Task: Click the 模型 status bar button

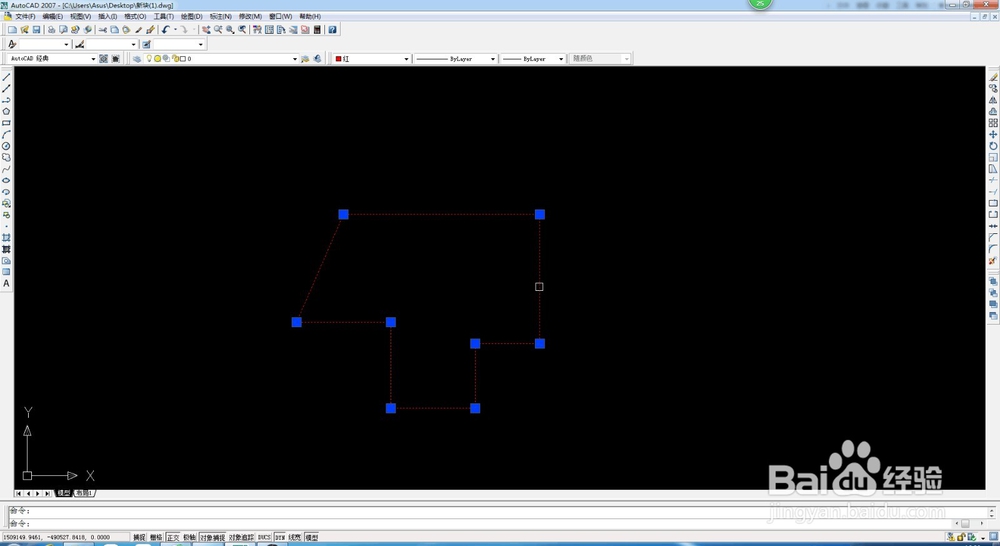Action: point(311,538)
